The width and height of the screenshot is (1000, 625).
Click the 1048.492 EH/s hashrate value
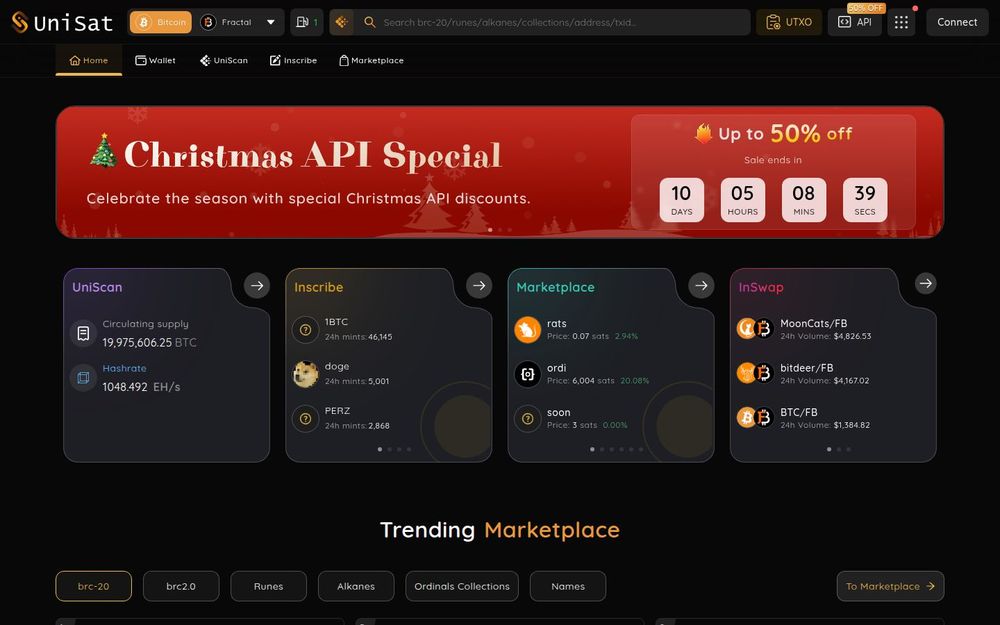coord(141,387)
